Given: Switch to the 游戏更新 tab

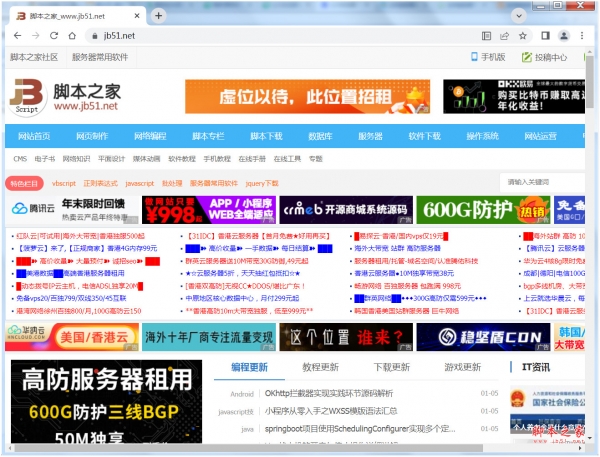Looking at the screenshot, I should pos(463,367).
